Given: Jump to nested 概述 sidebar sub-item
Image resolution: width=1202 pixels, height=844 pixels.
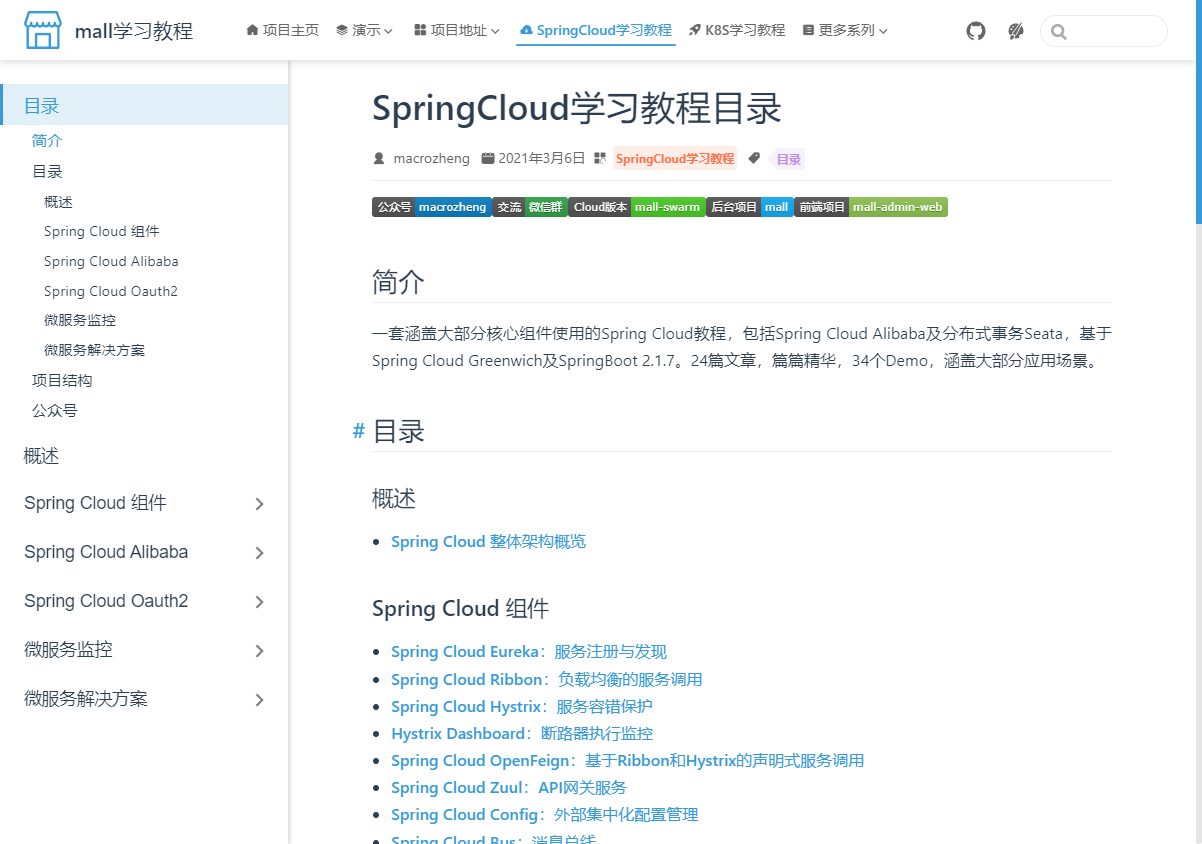Looking at the screenshot, I should click(x=58, y=201).
